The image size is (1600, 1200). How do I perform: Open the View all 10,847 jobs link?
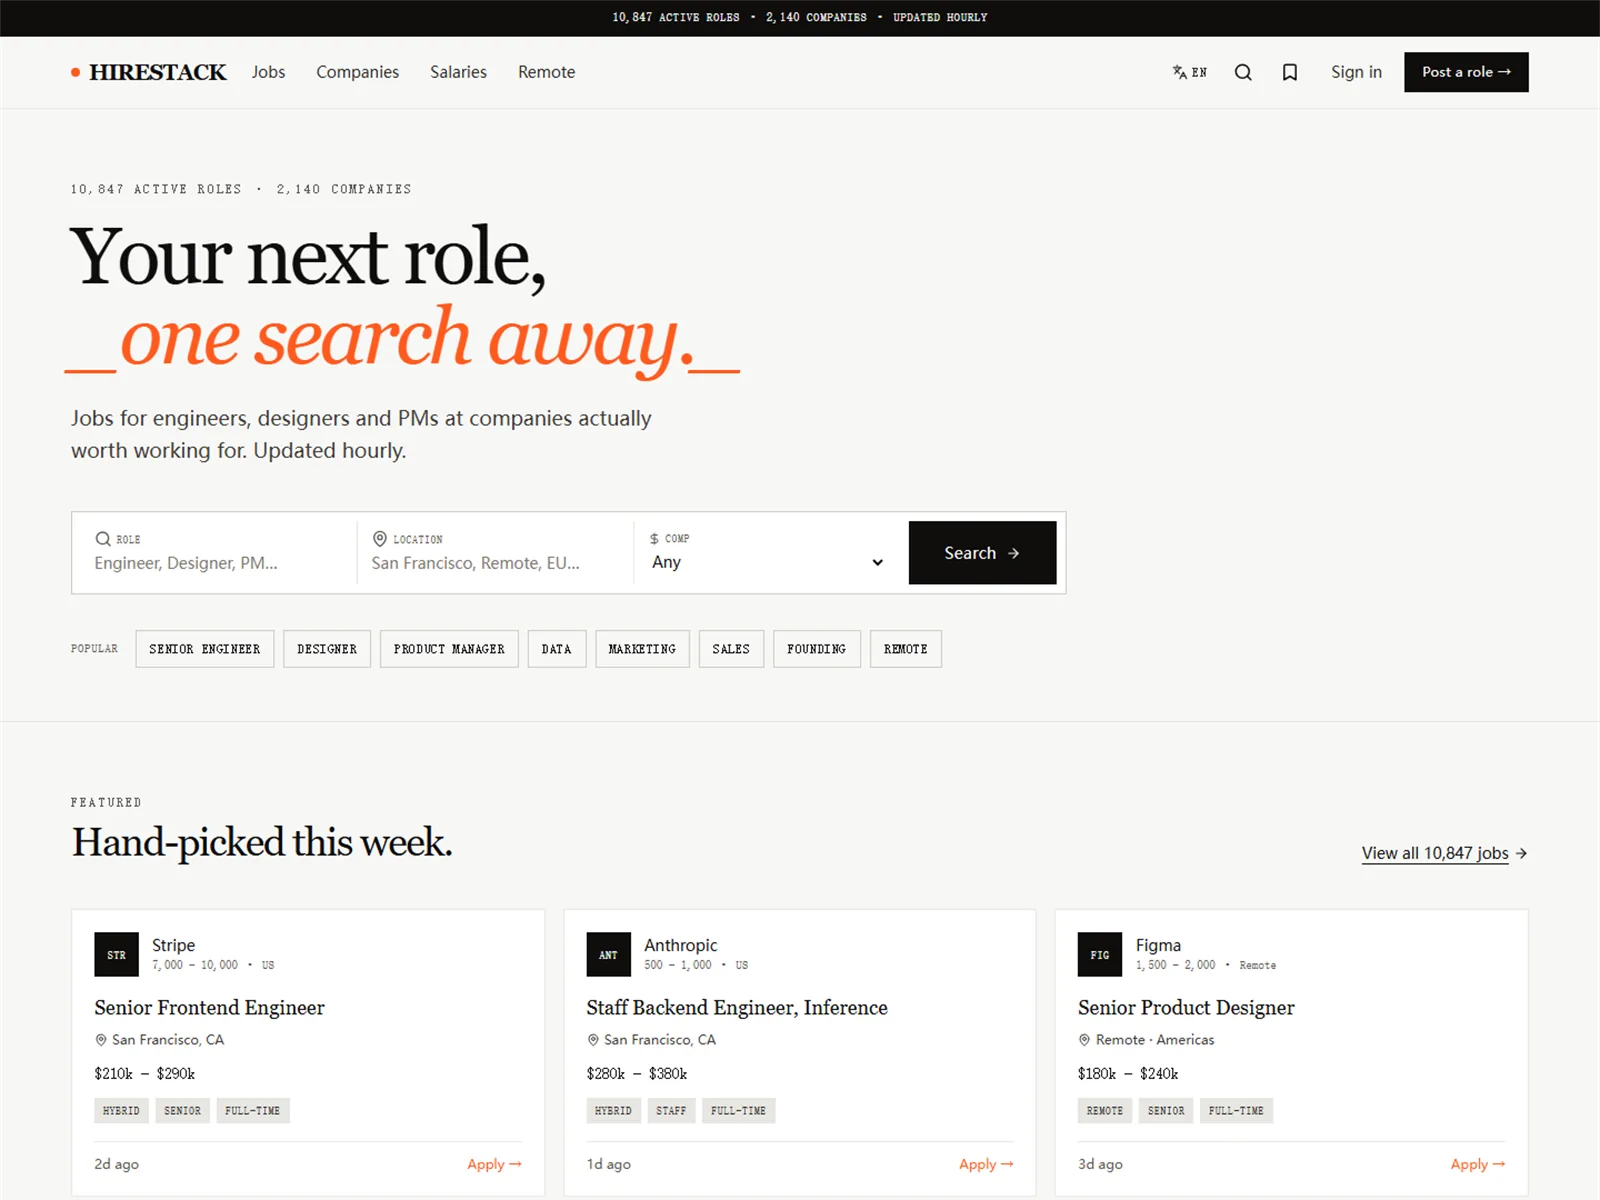click(1444, 853)
